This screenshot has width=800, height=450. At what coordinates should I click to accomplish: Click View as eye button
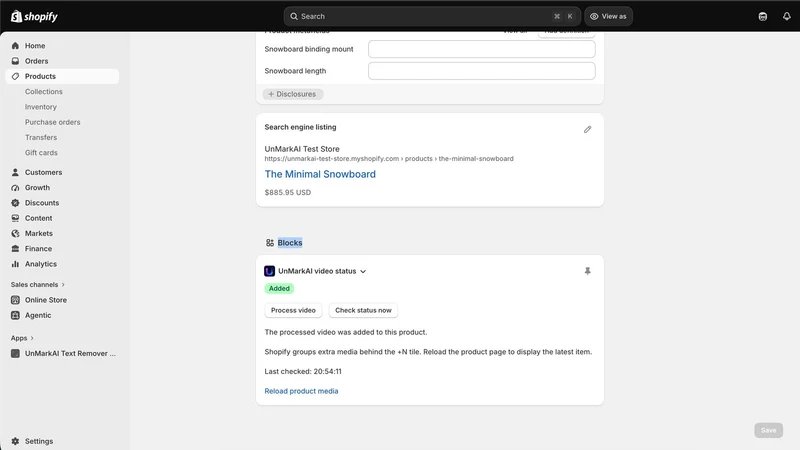click(x=608, y=16)
